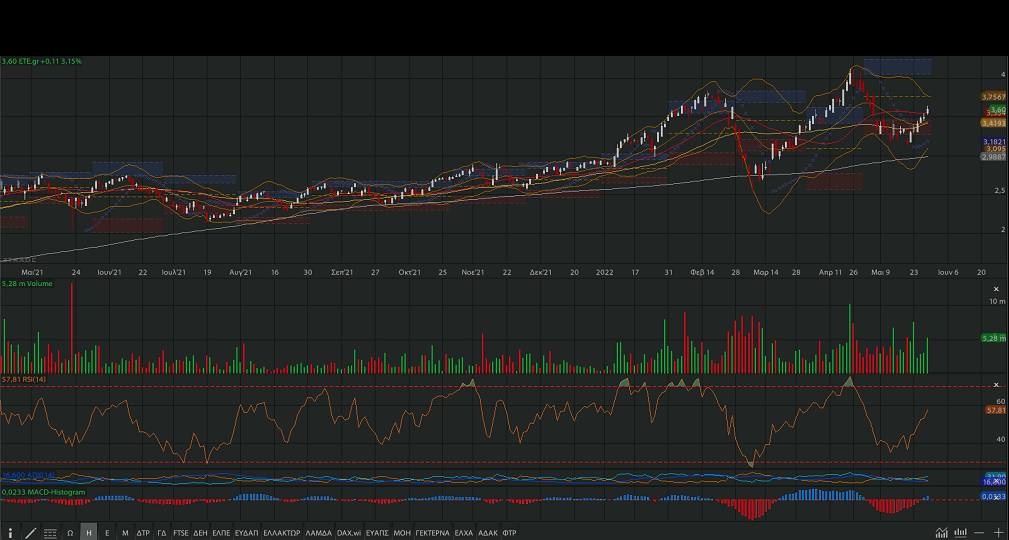Zoom in with the plus icon
Screen dimensions: 1009x540
click(x=998, y=532)
